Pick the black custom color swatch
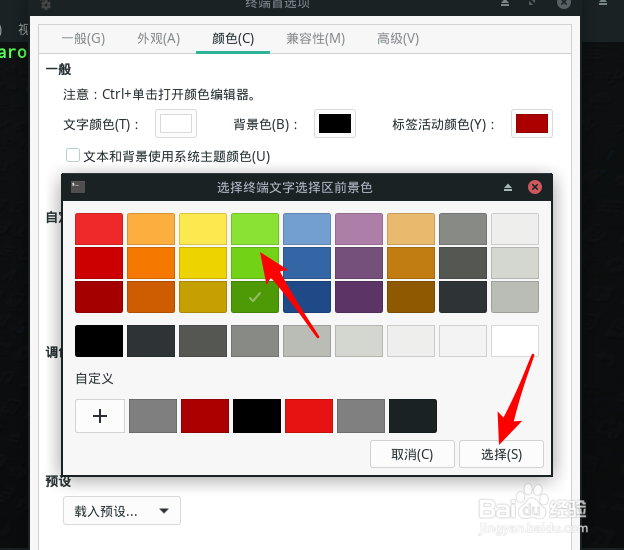Viewport: 624px width, 550px height. click(x=257, y=416)
